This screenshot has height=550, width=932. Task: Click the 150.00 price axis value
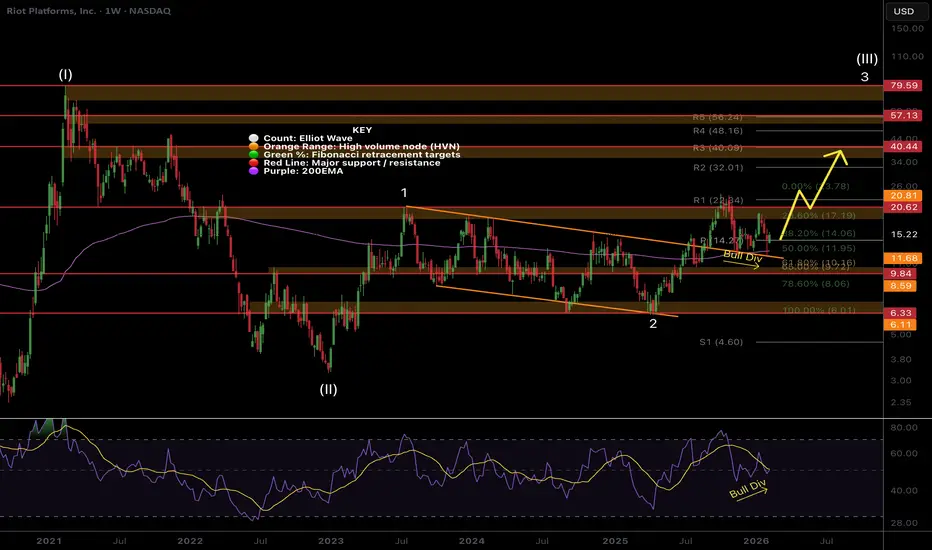click(907, 29)
